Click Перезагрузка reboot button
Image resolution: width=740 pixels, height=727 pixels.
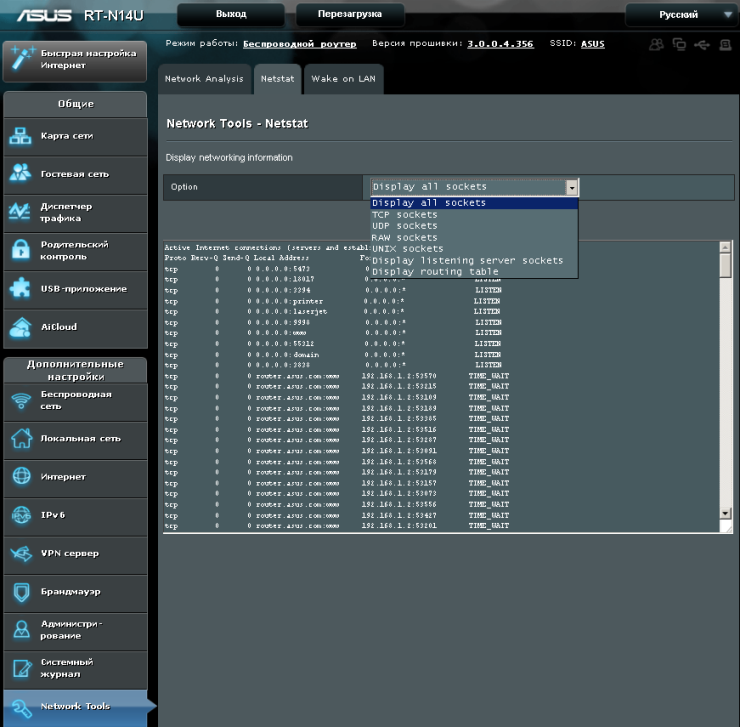tap(350, 14)
